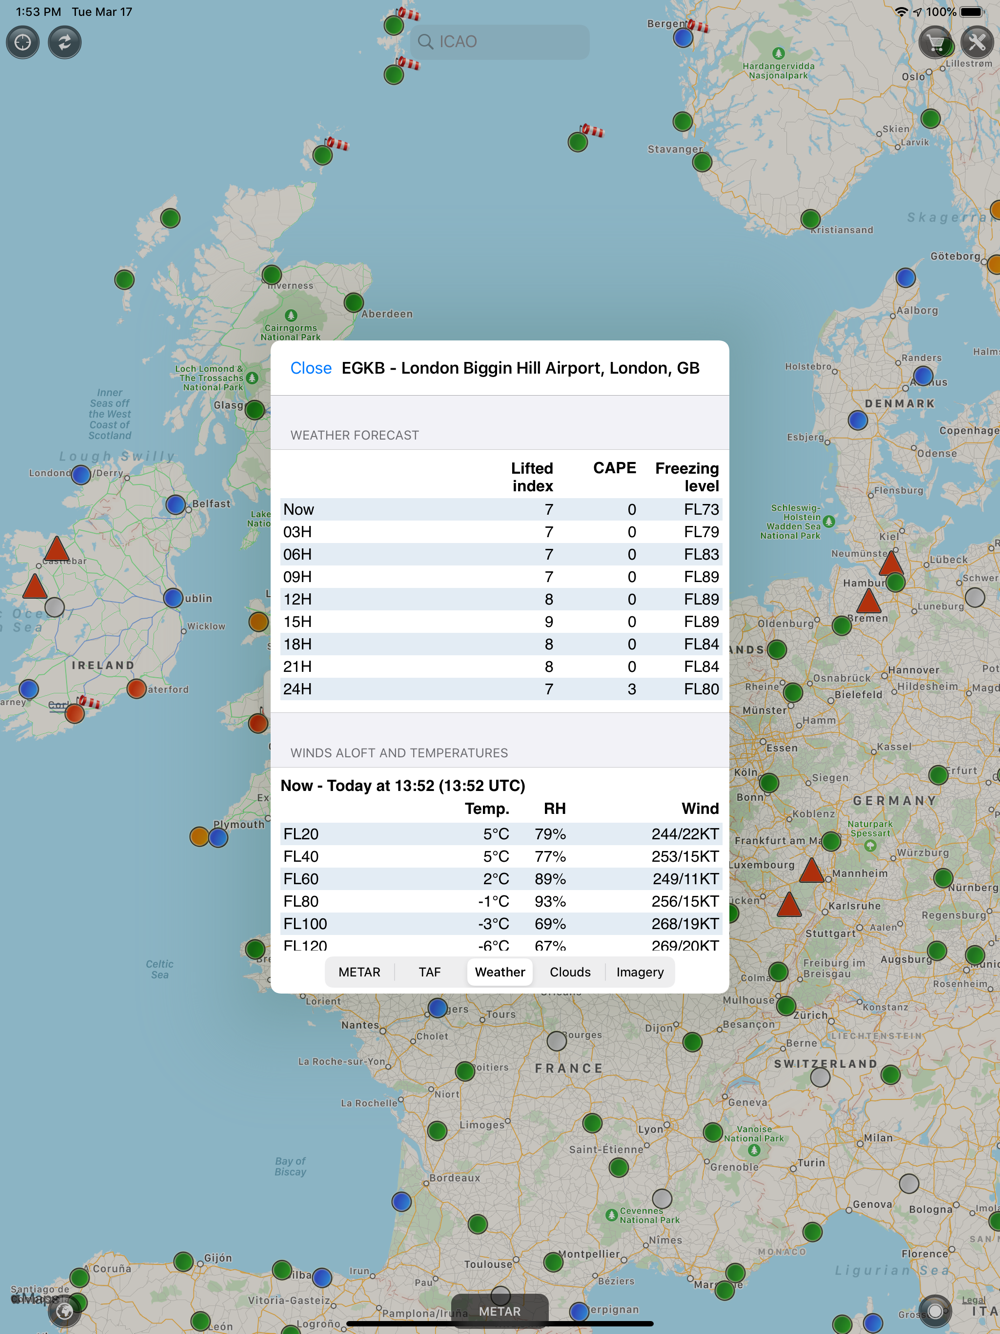Focus the ICAO search field

click(500, 42)
